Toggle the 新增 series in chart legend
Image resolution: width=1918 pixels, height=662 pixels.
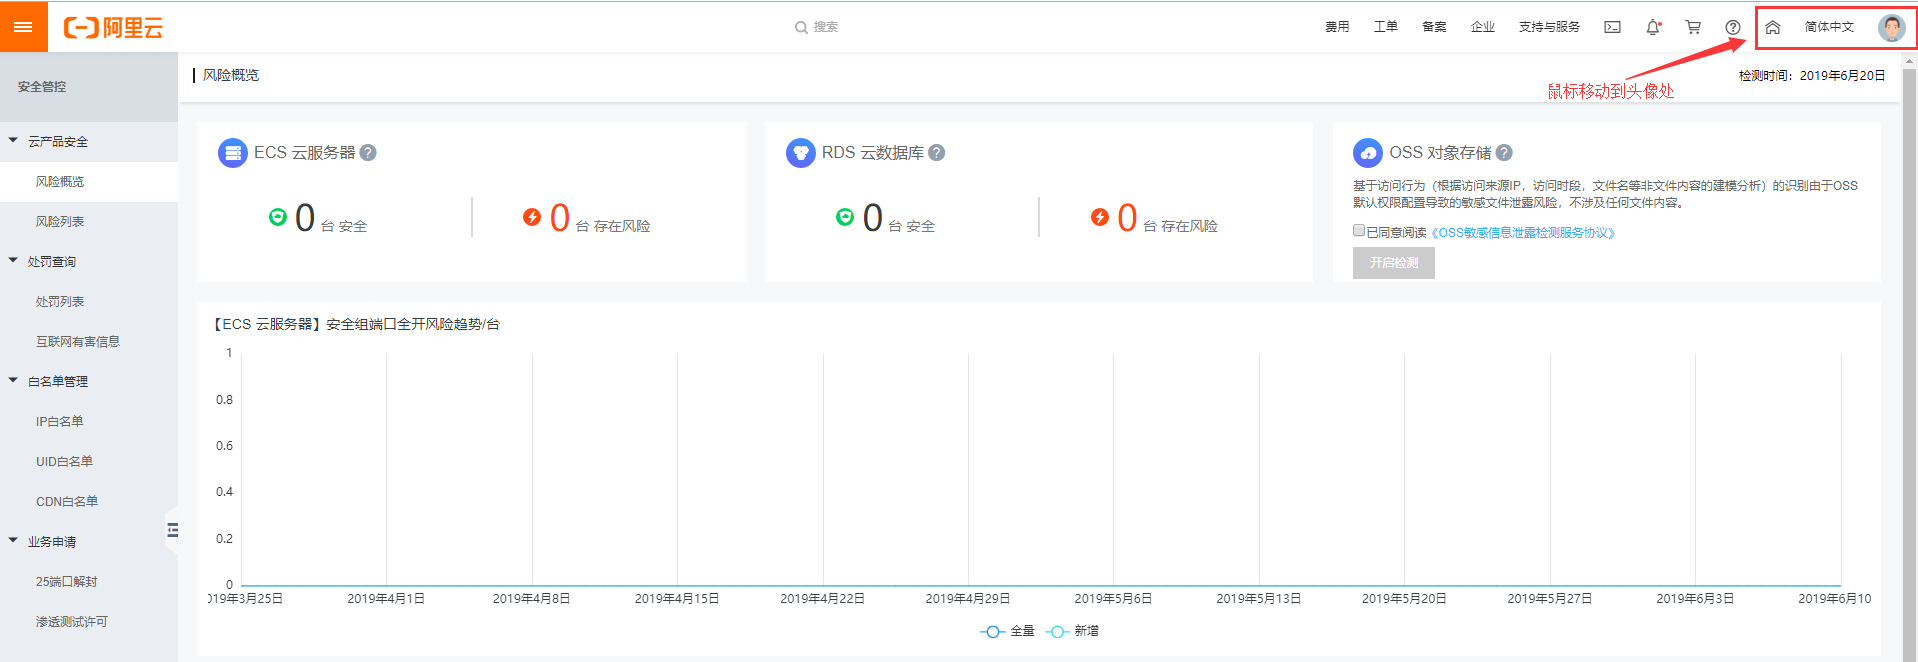click(x=1072, y=631)
